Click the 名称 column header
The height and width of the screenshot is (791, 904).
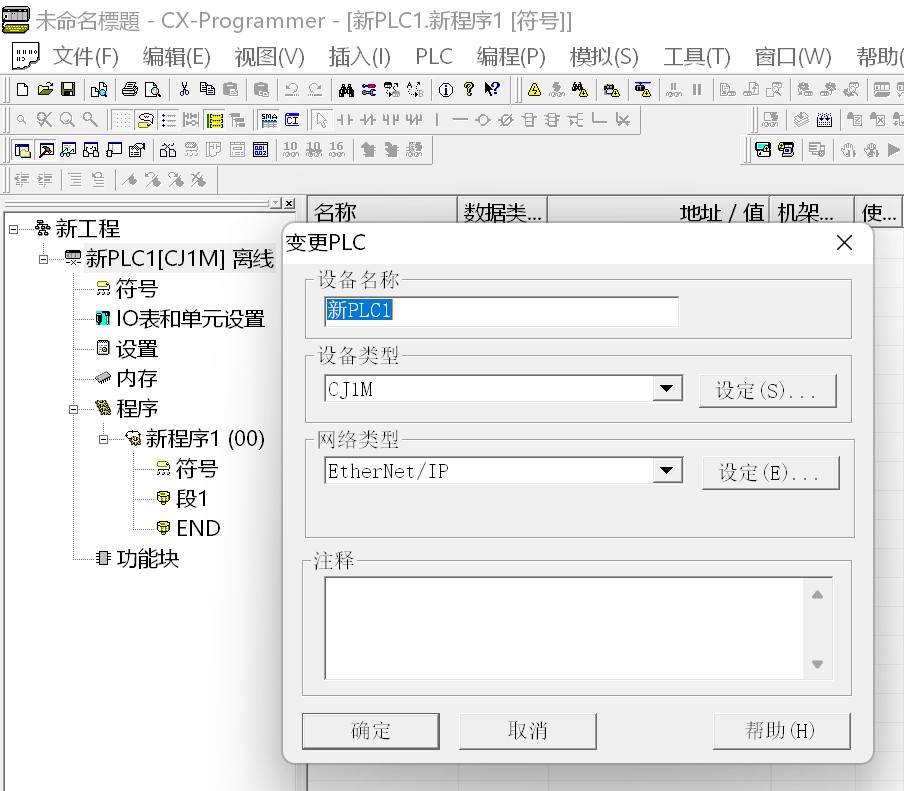[383, 212]
